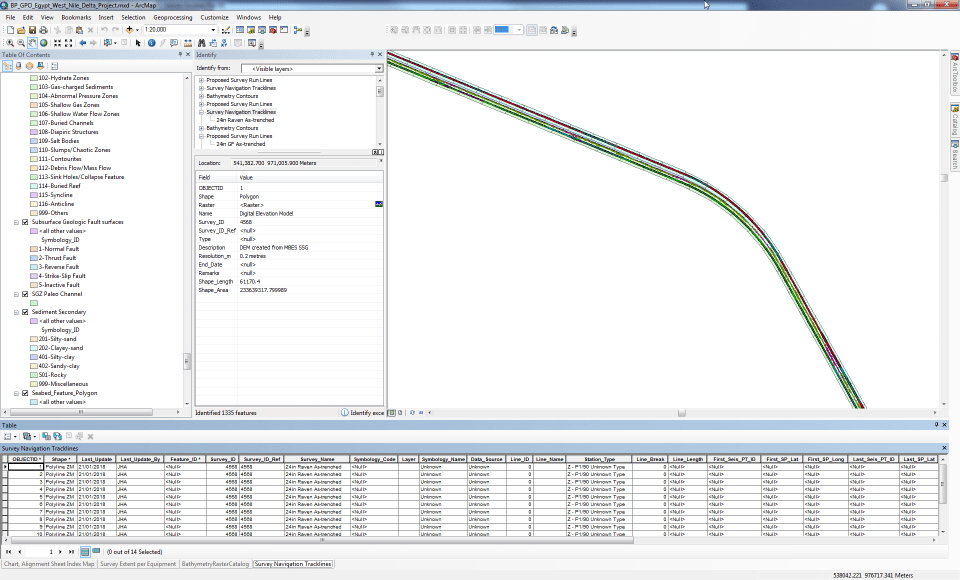Pin the Identify window

(x=373, y=54)
